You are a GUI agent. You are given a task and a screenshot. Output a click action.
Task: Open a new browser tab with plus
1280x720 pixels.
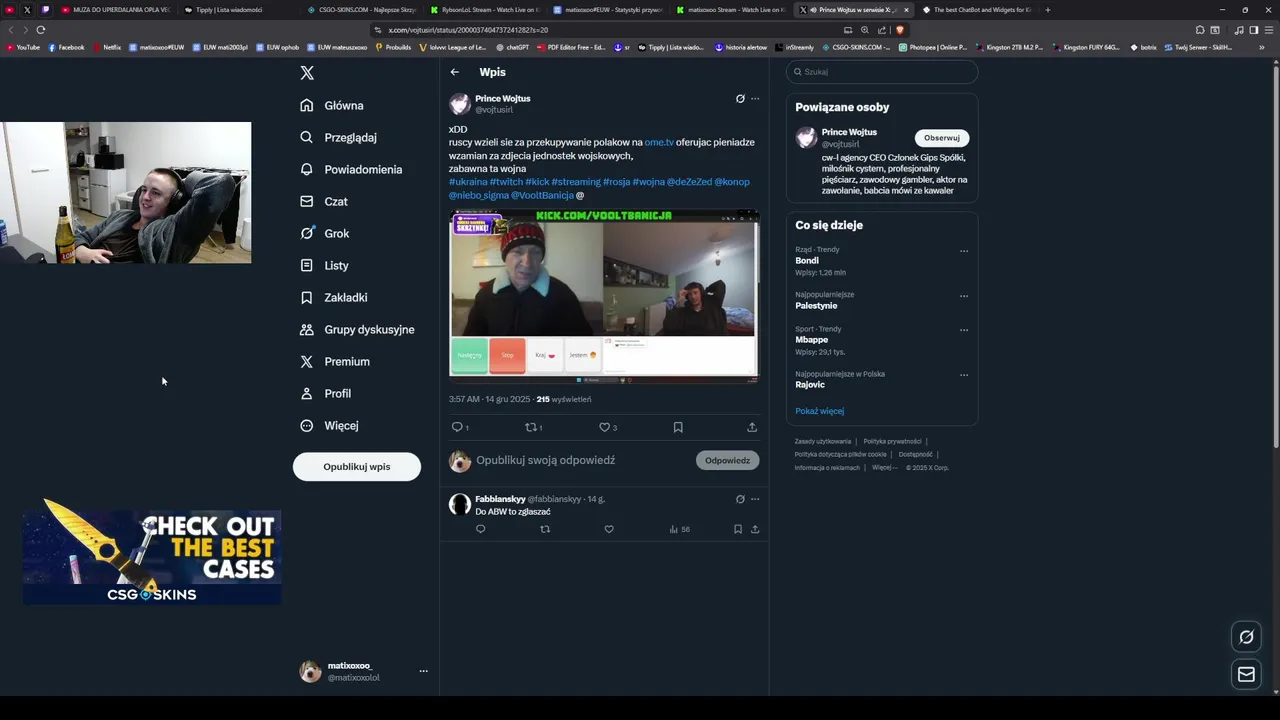[1048, 10]
